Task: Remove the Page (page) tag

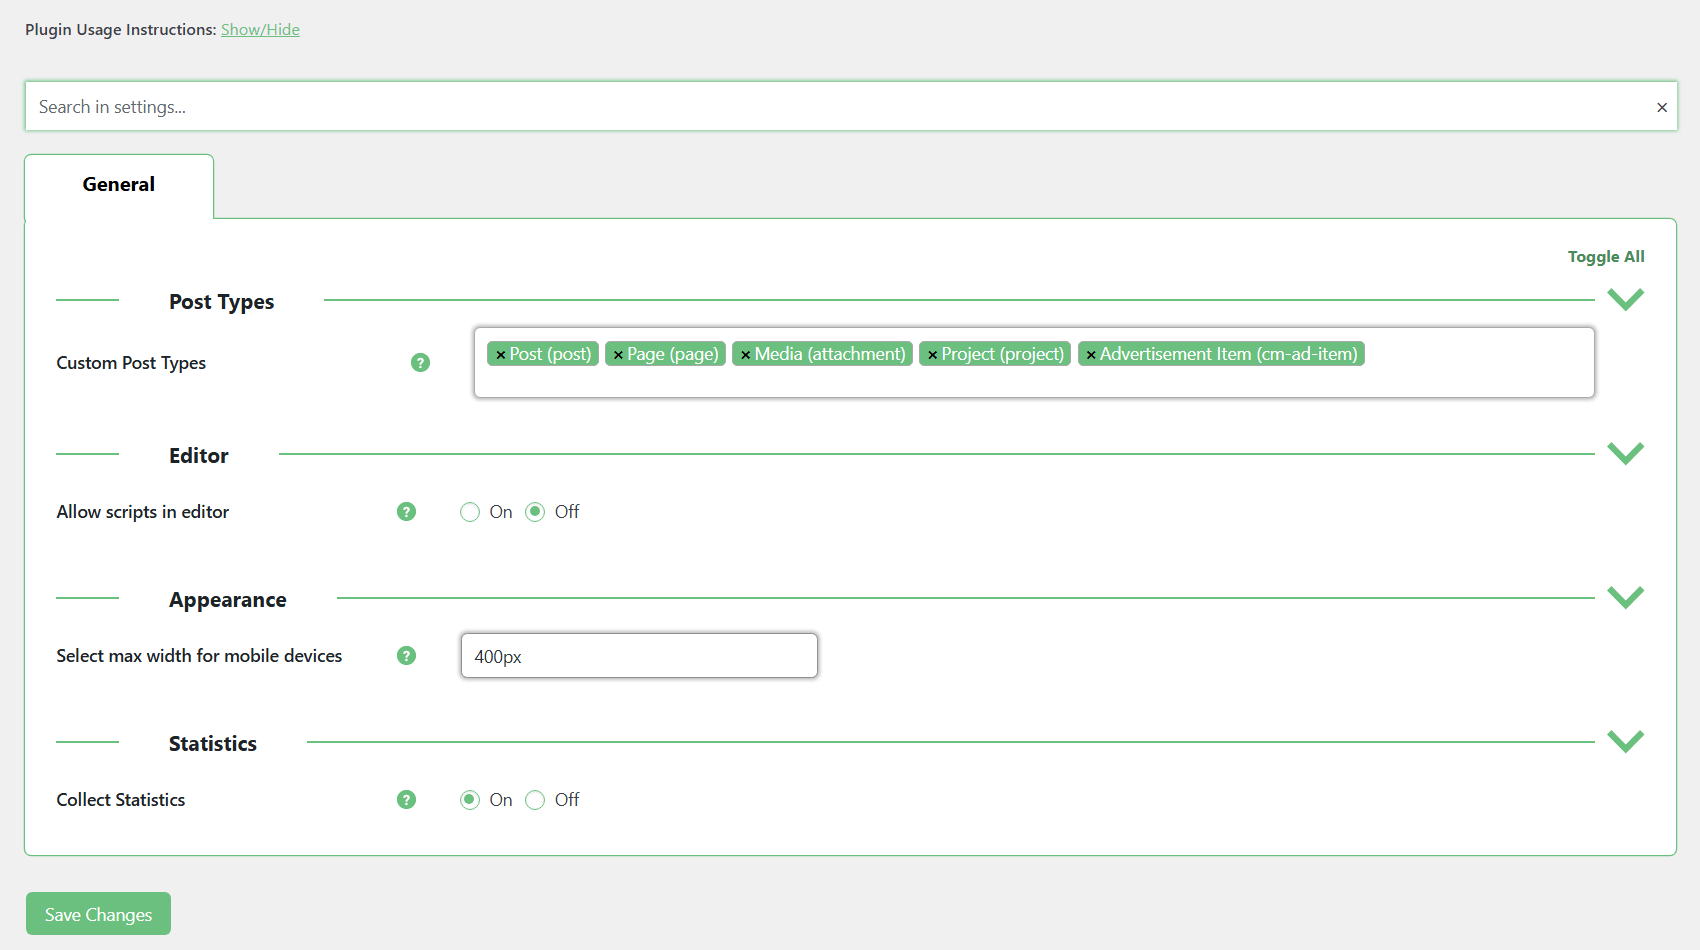Action: pyautogui.click(x=618, y=355)
